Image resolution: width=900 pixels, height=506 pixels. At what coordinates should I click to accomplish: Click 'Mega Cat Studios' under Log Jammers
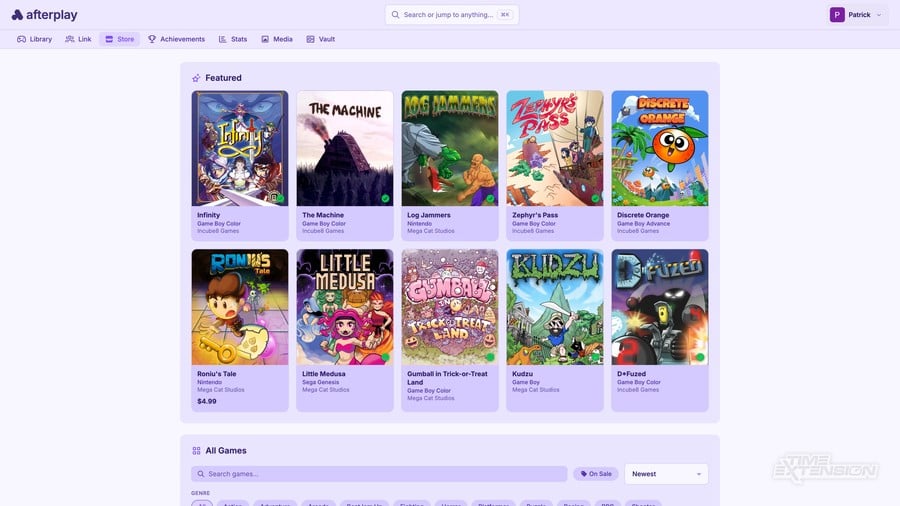pos(430,231)
